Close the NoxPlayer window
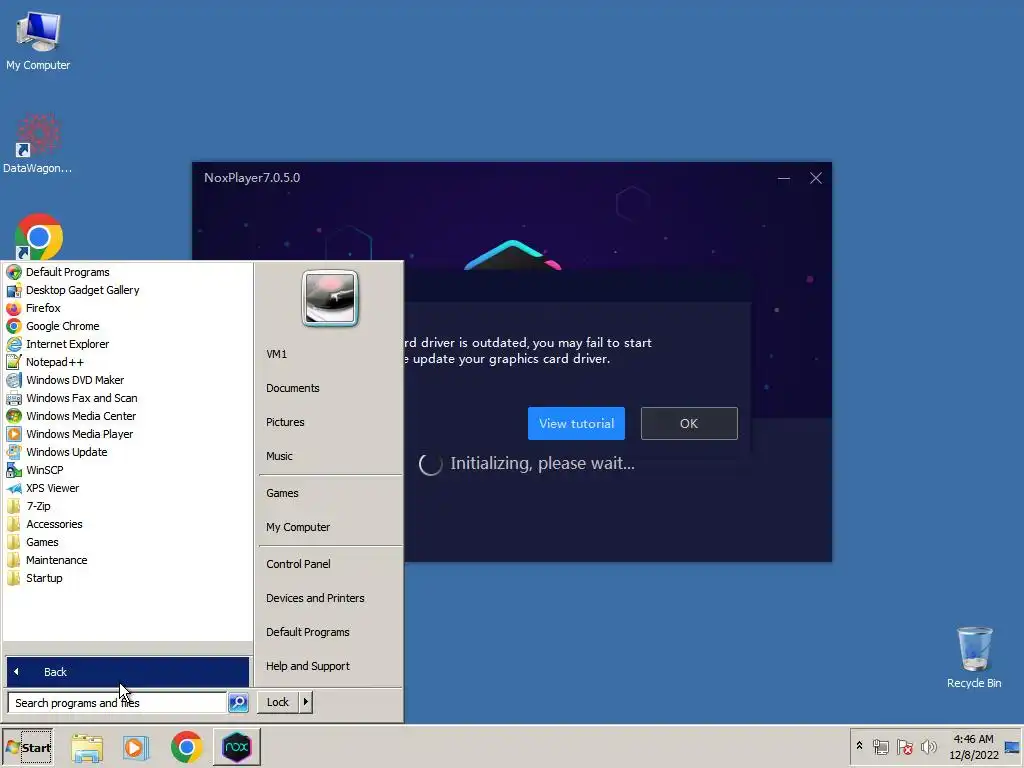The image size is (1024, 768). 816,178
